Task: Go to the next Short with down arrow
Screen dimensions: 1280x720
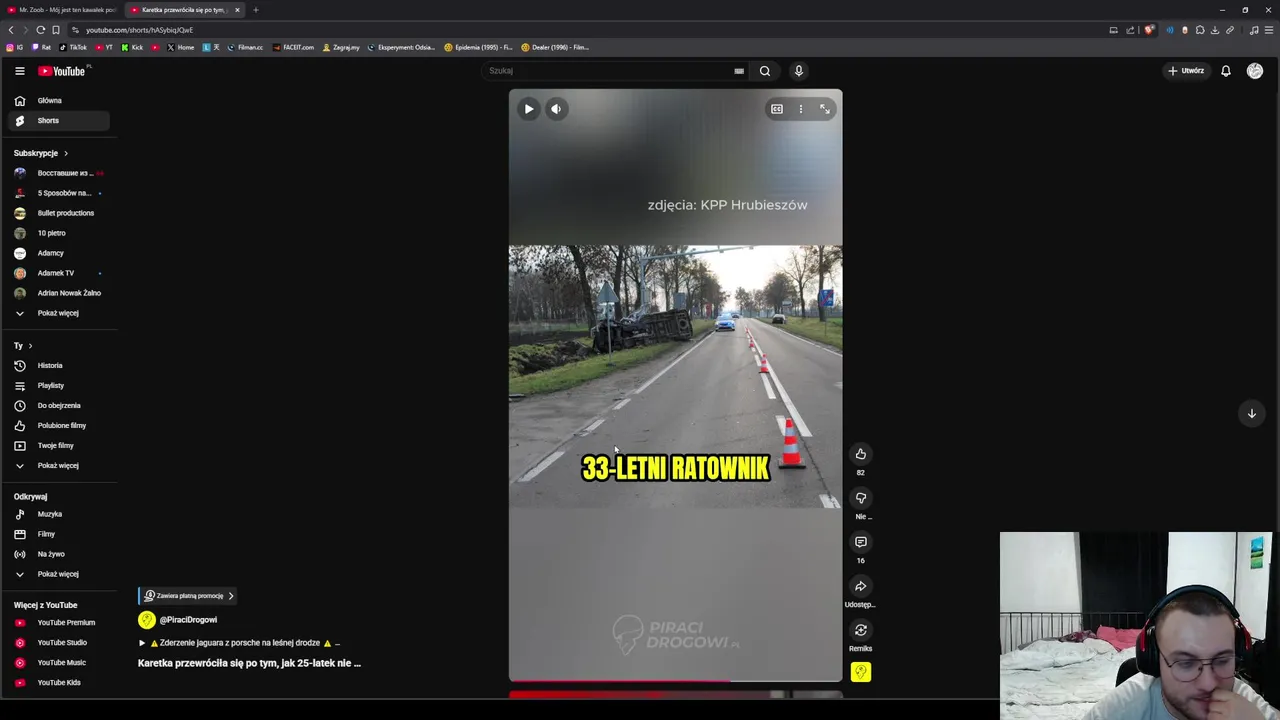Action: [x=1251, y=414]
